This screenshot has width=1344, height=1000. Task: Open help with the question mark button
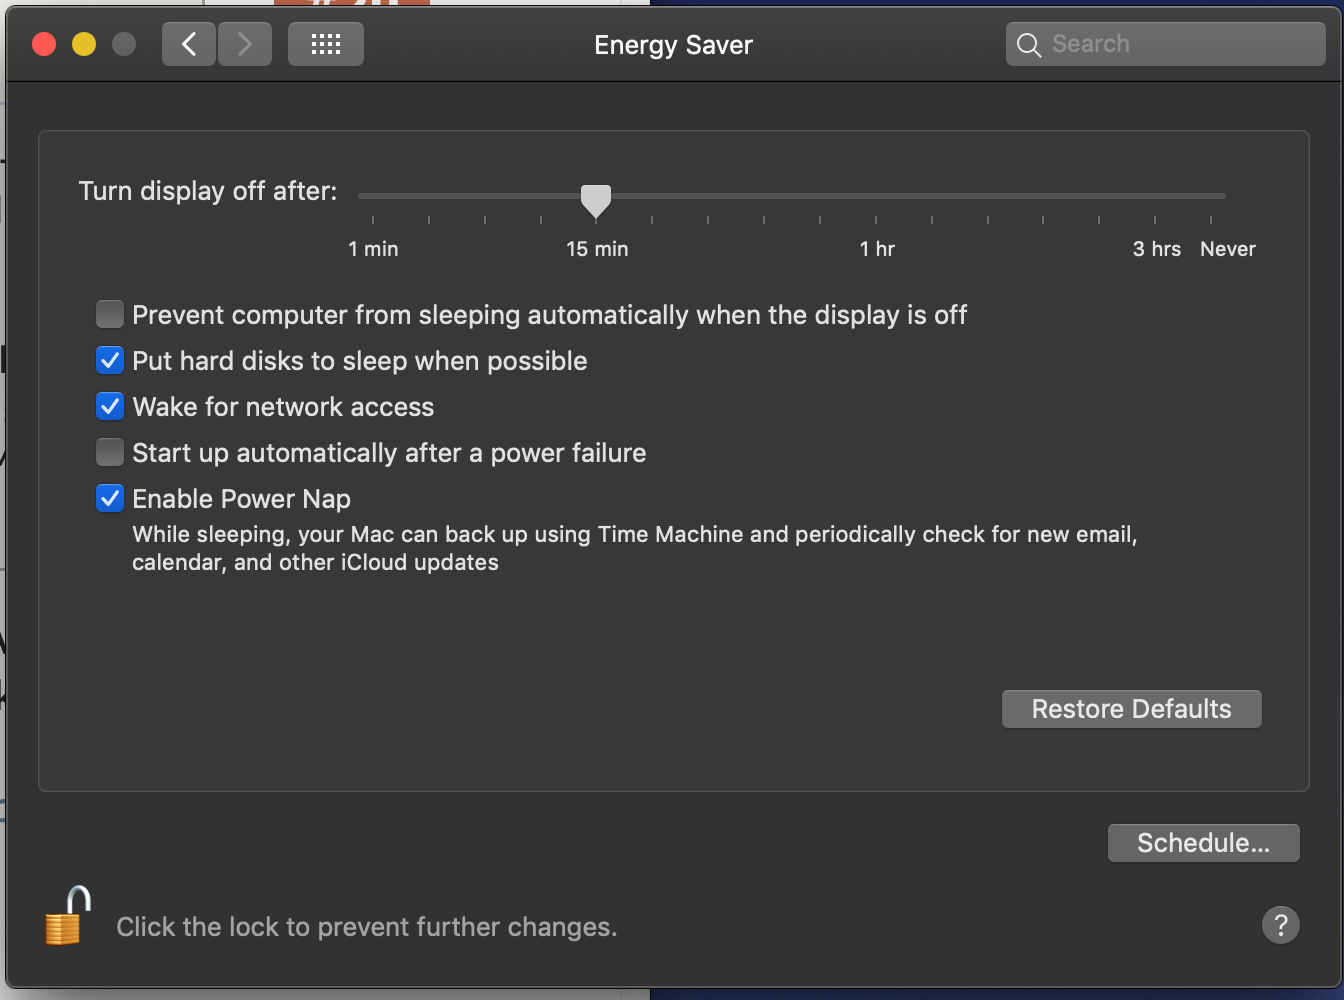click(x=1281, y=925)
